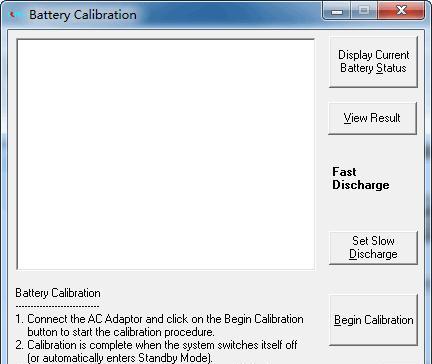Viewport: 432px width, 364px height.
Task: Click the empty title bar area beside the title
Action: click(228, 14)
